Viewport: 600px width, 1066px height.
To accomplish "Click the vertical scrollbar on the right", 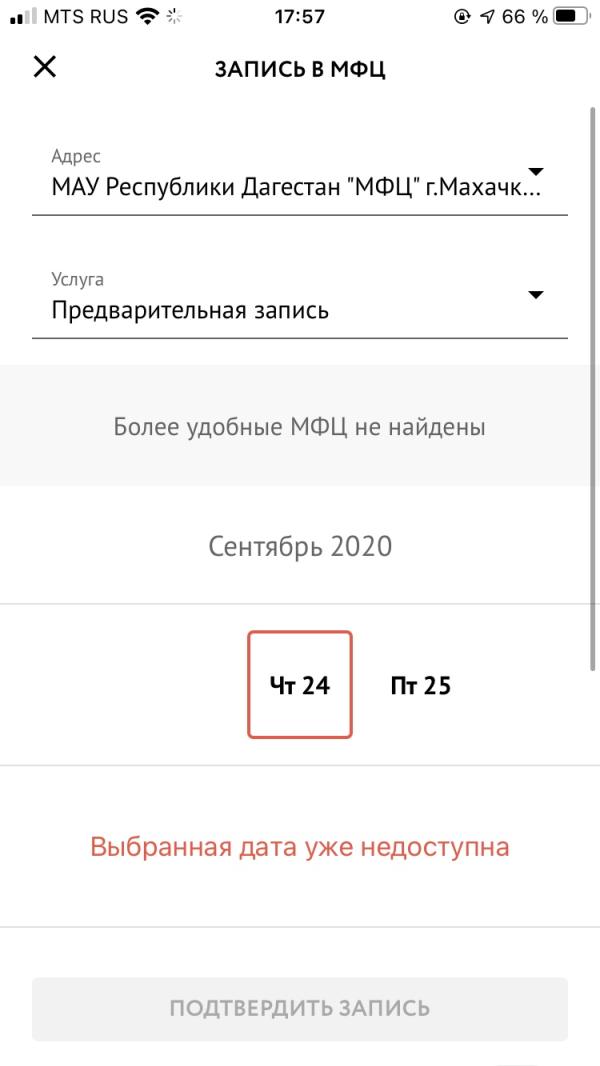I will (593, 389).
